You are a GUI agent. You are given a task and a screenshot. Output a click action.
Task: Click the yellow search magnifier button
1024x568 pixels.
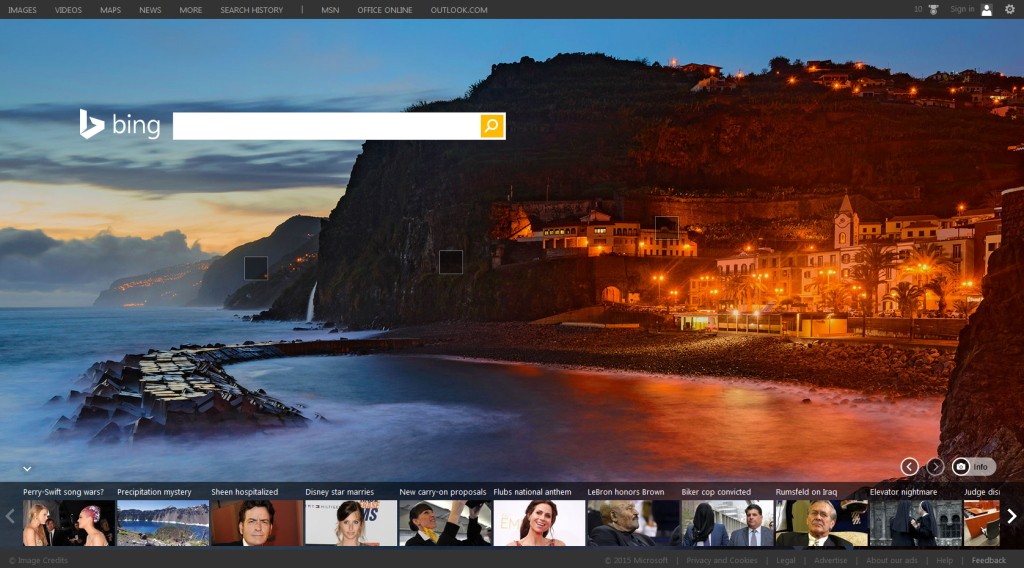pyautogui.click(x=492, y=126)
